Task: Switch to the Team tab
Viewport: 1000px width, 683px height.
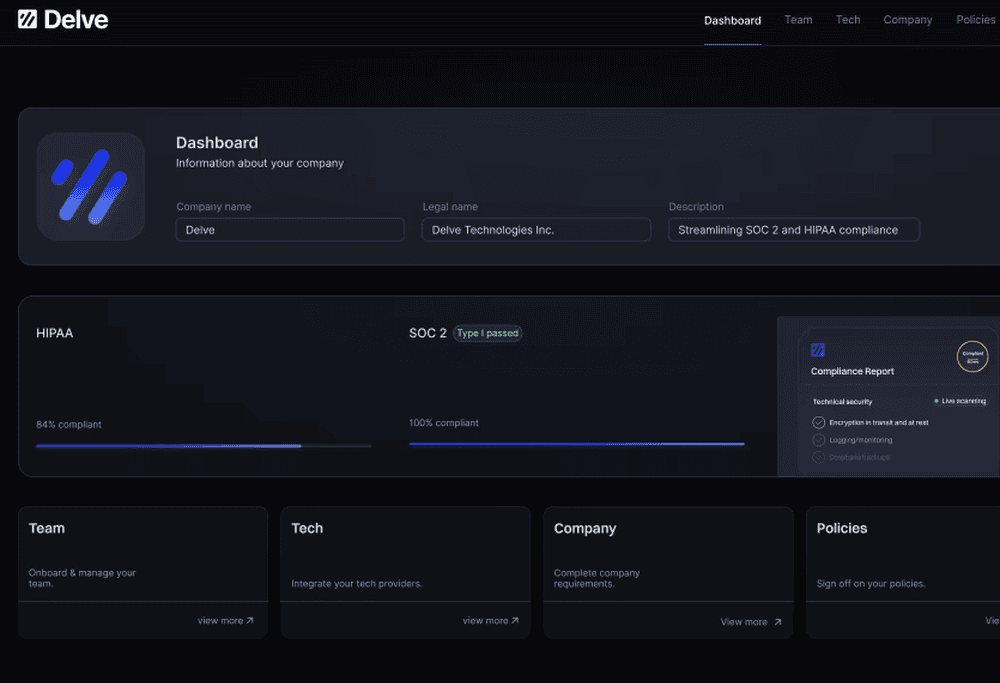Action: tap(798, 20)
